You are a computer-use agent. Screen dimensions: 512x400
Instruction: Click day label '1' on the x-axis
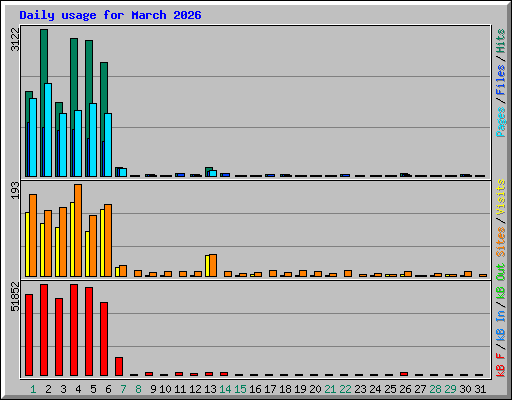click(33, 389)
